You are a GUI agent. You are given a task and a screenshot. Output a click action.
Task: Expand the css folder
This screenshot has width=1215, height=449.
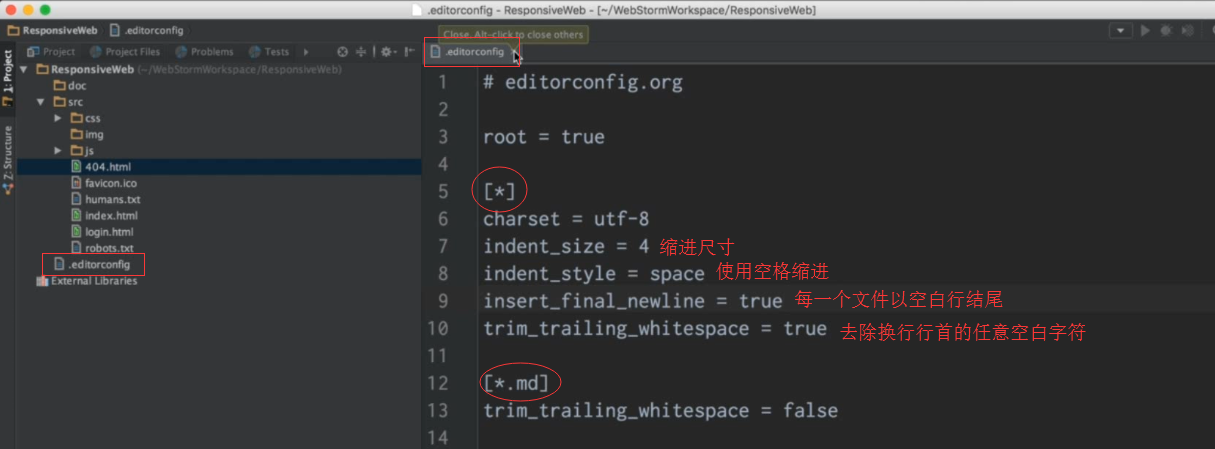point(58,118)
